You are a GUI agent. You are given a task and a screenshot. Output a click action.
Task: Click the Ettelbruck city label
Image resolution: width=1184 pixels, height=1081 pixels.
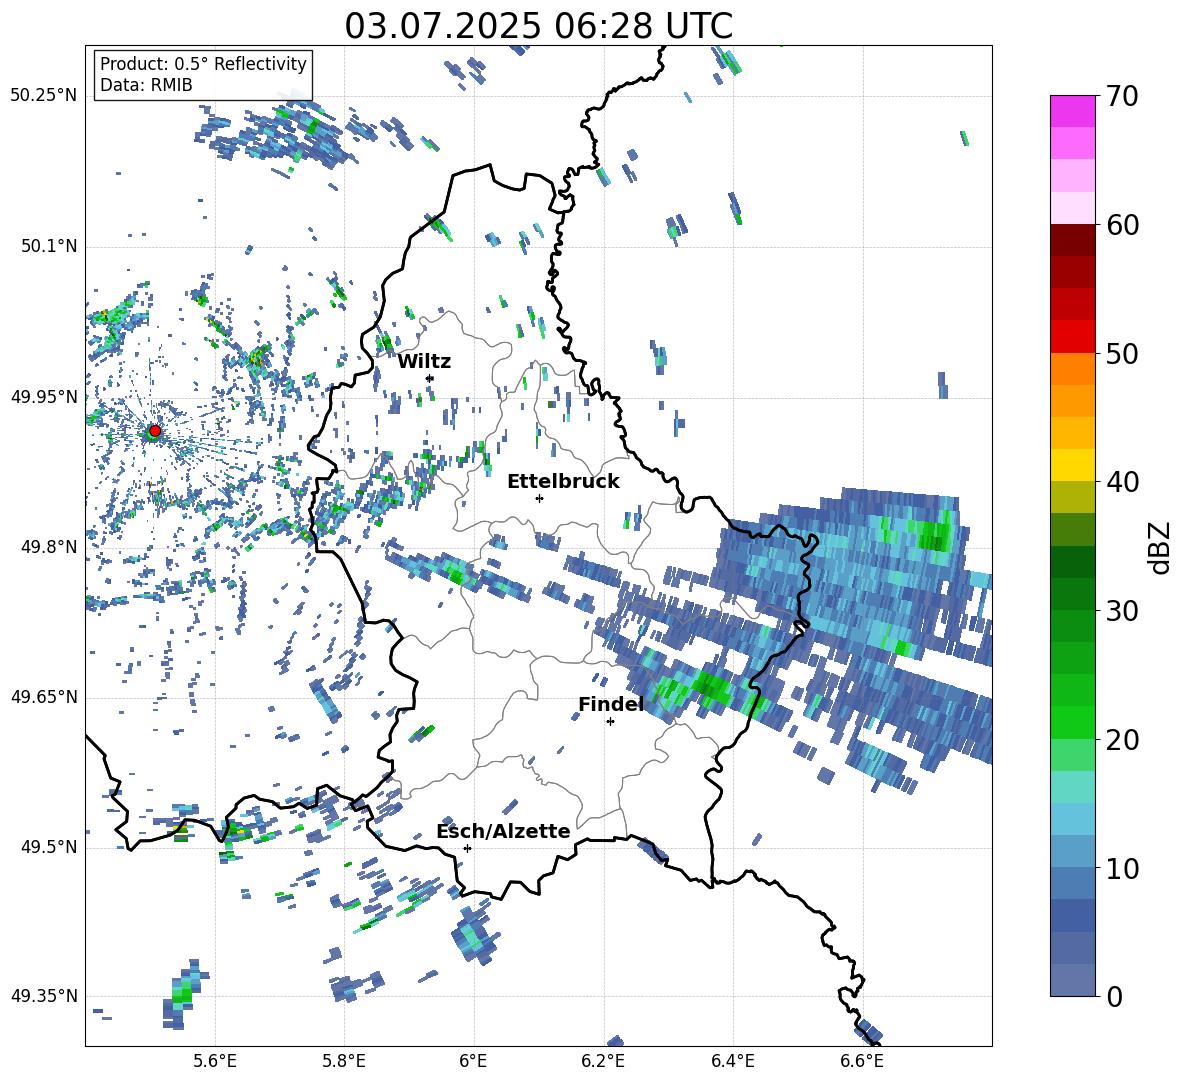[x=563, y=482]
